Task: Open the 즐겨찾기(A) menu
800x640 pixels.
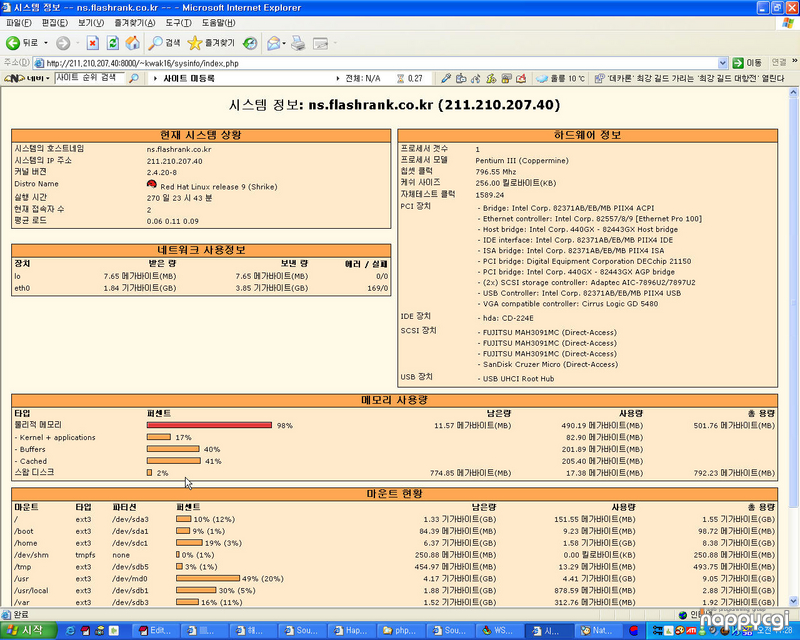Action: pyautogui.click(x=135, y=23)
